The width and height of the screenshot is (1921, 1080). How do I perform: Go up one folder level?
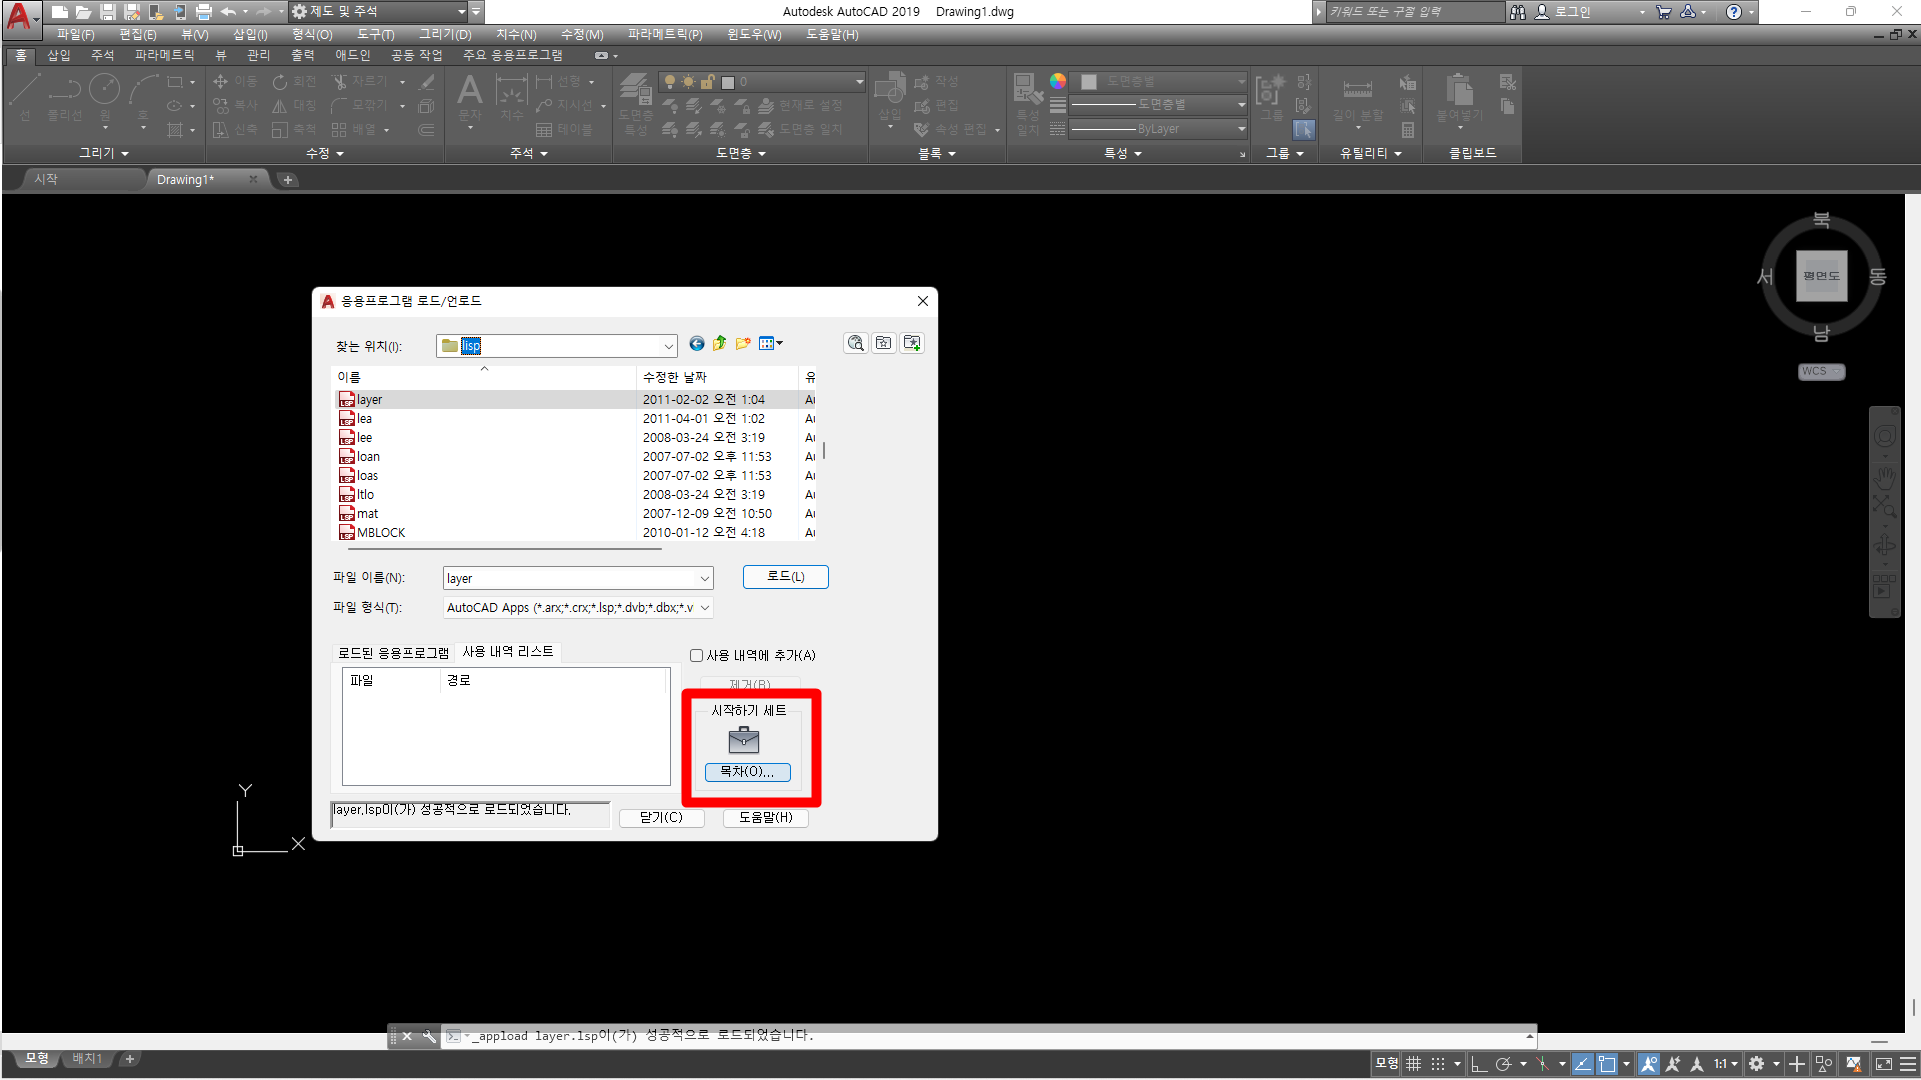(720, 344)
